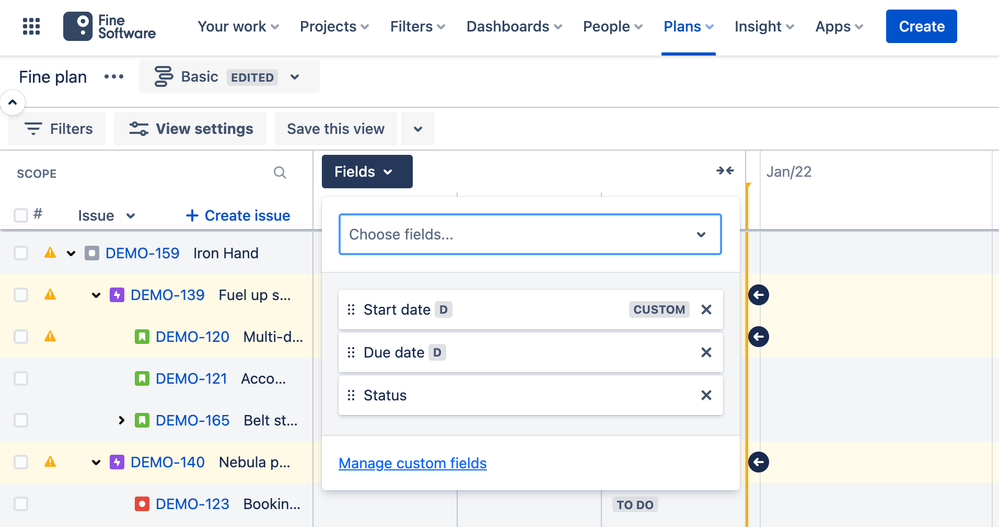Viewport: 999px width, 527px height.
Task: Open the app switcher grid icon
Action: (x=31, y=27)
